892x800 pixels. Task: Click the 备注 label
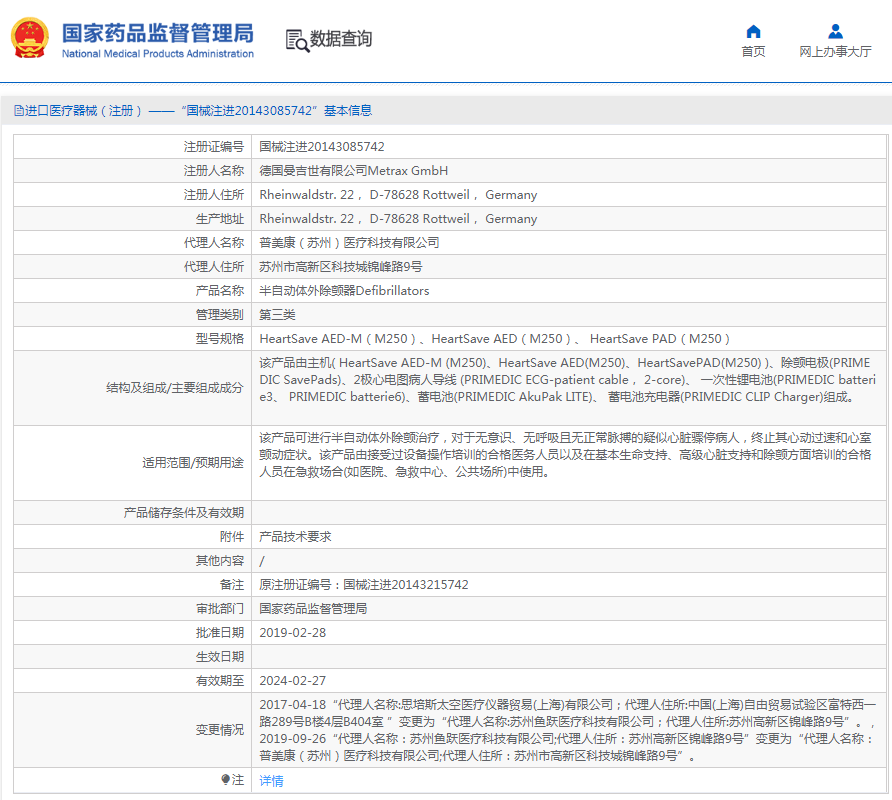pyautogui.click(x=232, y=584)
